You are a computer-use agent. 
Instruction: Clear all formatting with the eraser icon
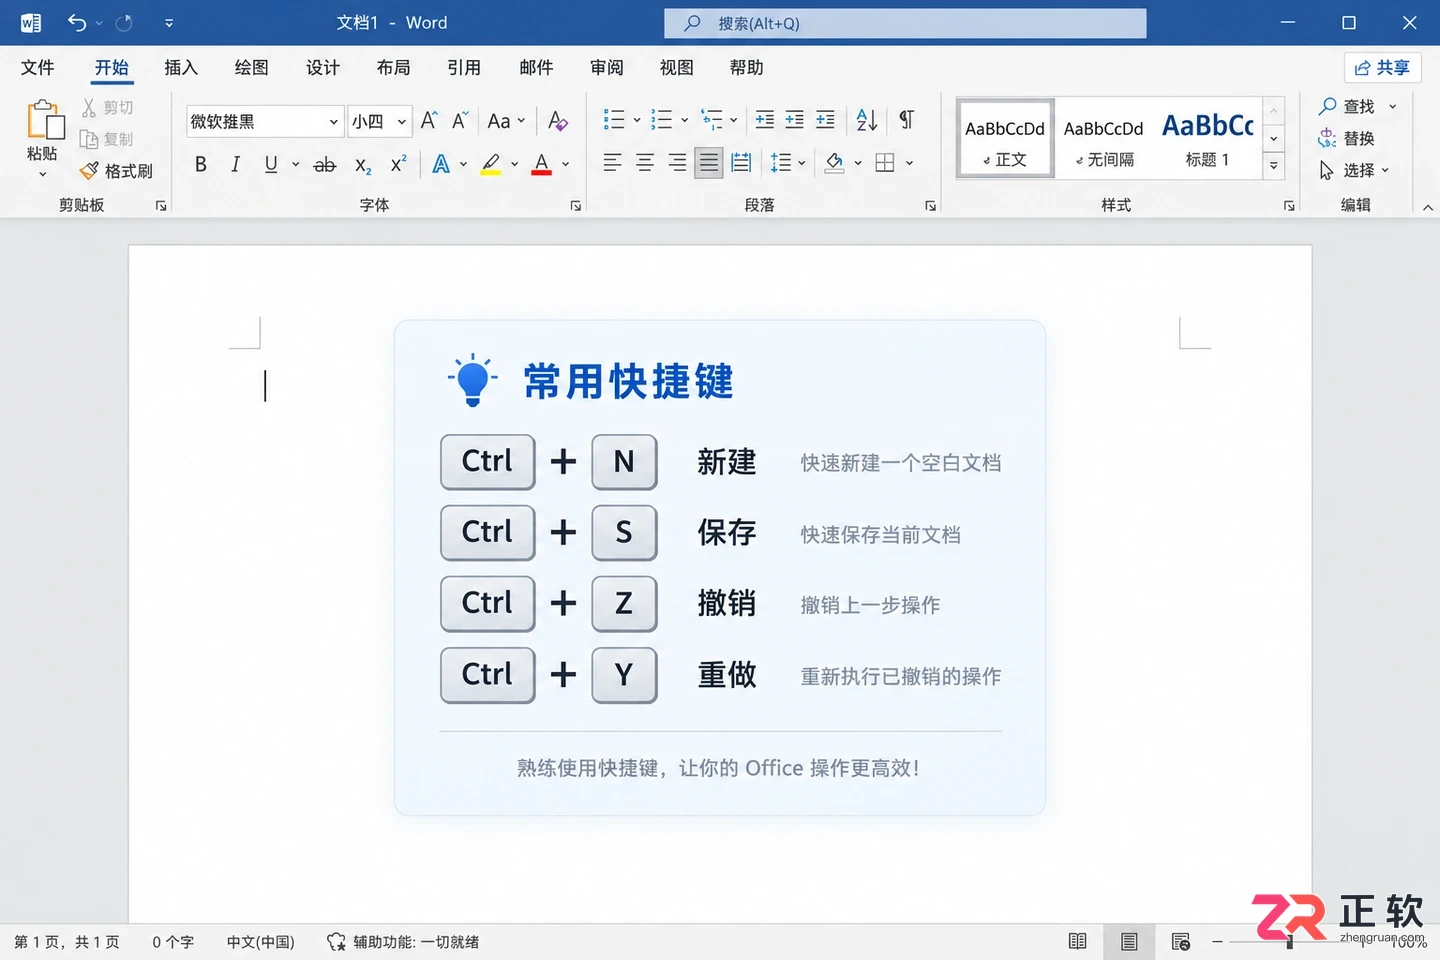pos(558,121)
